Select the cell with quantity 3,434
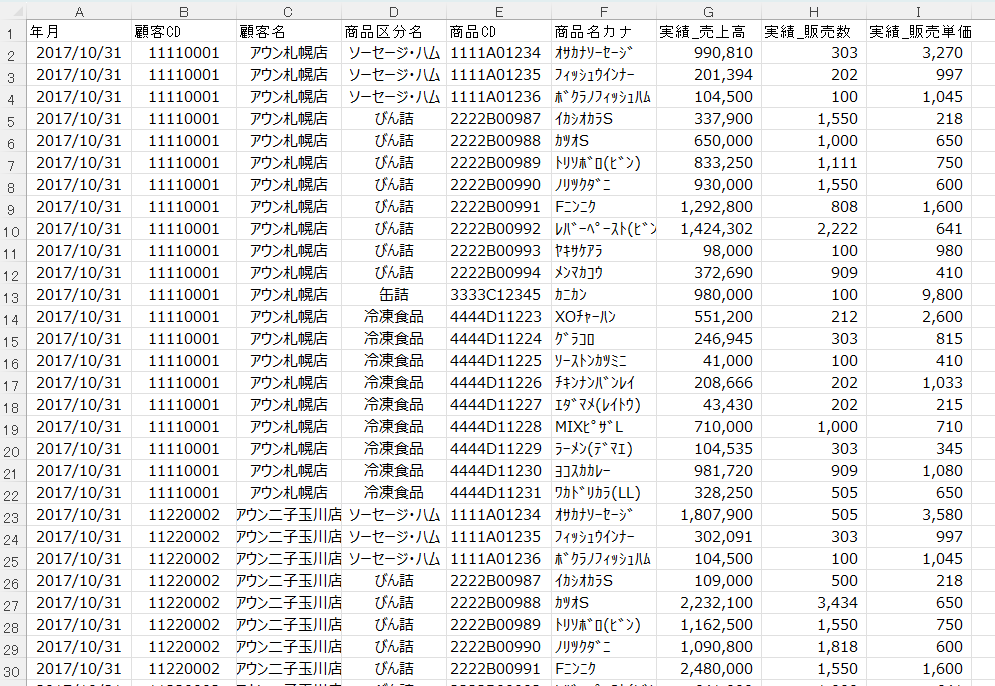 813,603
